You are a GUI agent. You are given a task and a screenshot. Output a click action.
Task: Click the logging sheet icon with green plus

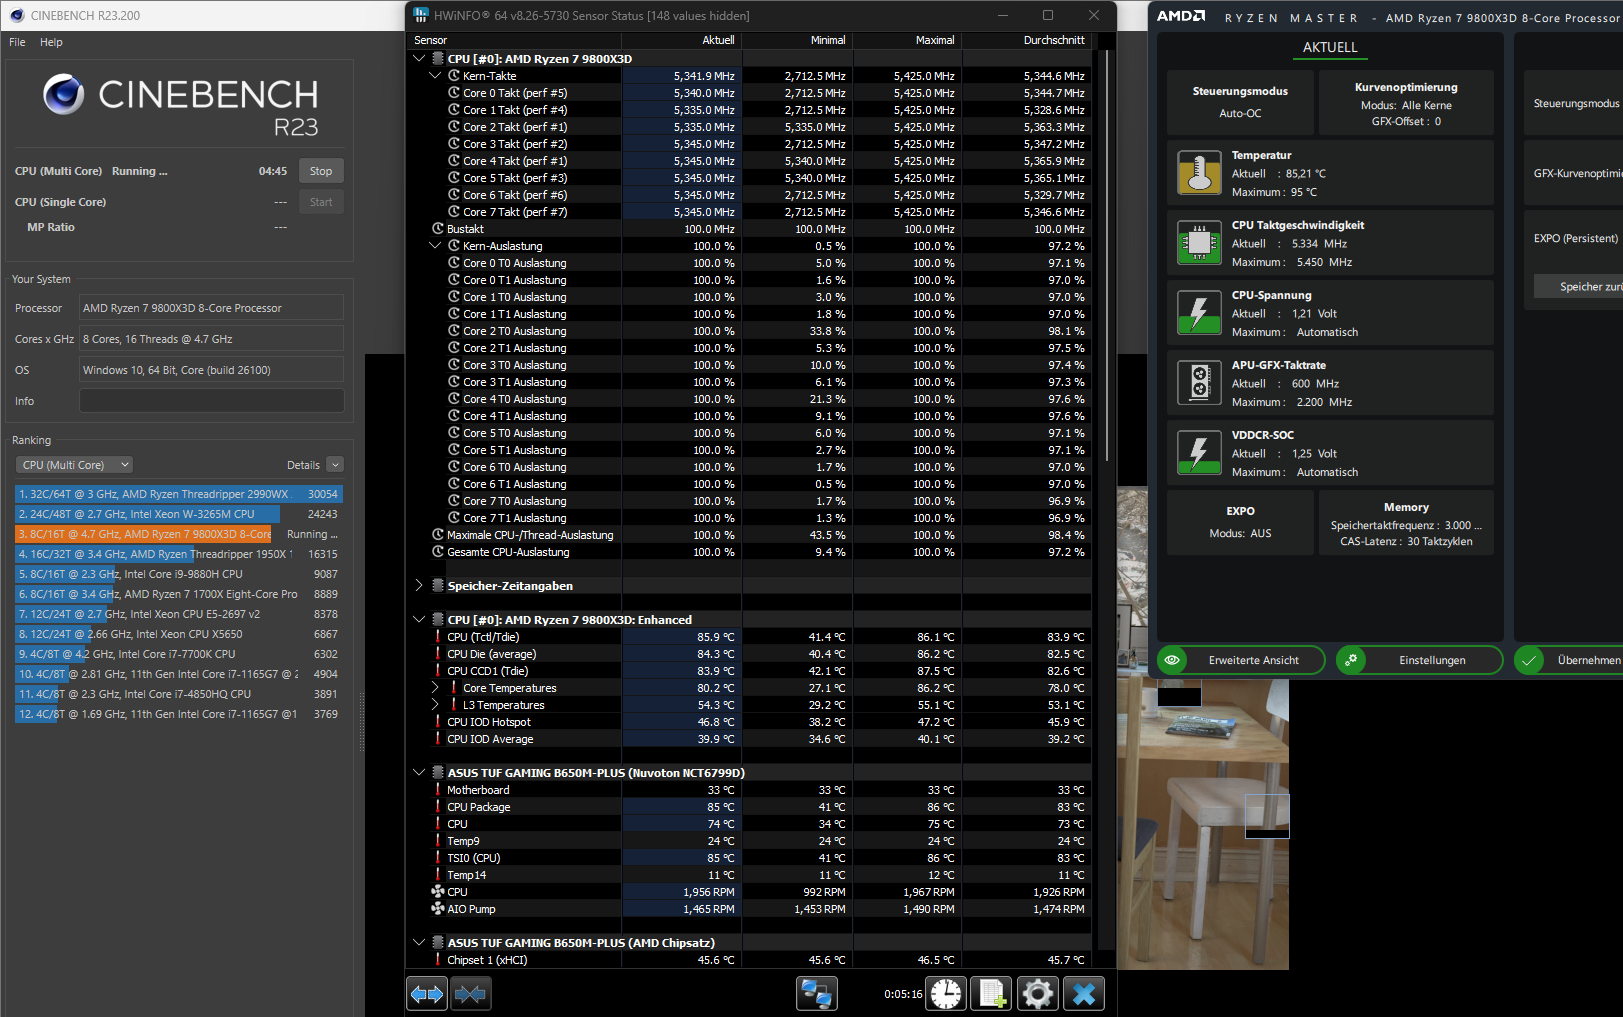click(992, 994)
